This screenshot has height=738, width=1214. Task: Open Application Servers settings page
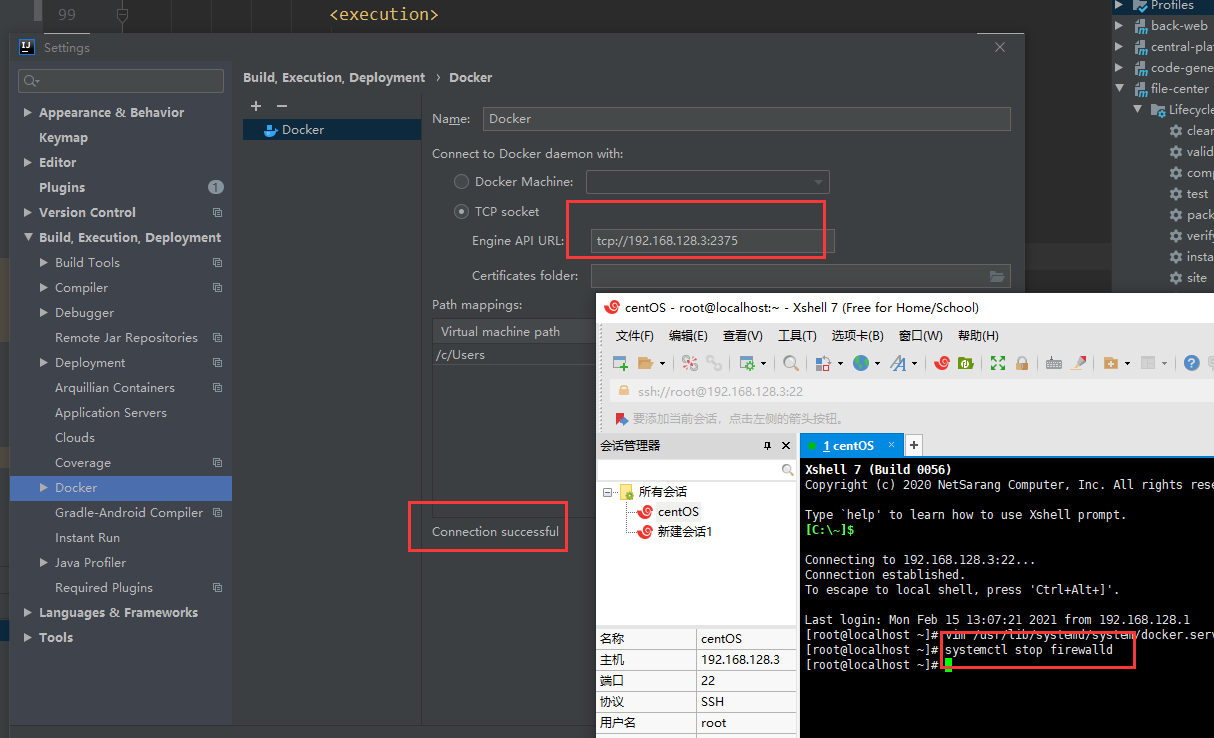[111, 413]
